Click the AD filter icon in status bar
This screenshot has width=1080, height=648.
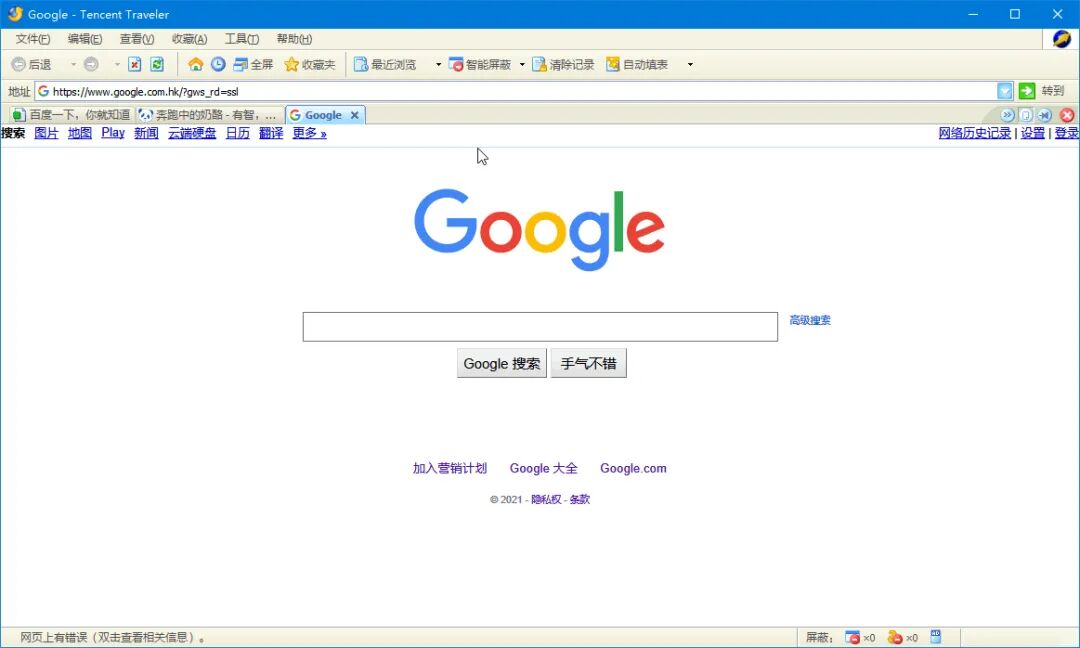(x=935, y=636)
